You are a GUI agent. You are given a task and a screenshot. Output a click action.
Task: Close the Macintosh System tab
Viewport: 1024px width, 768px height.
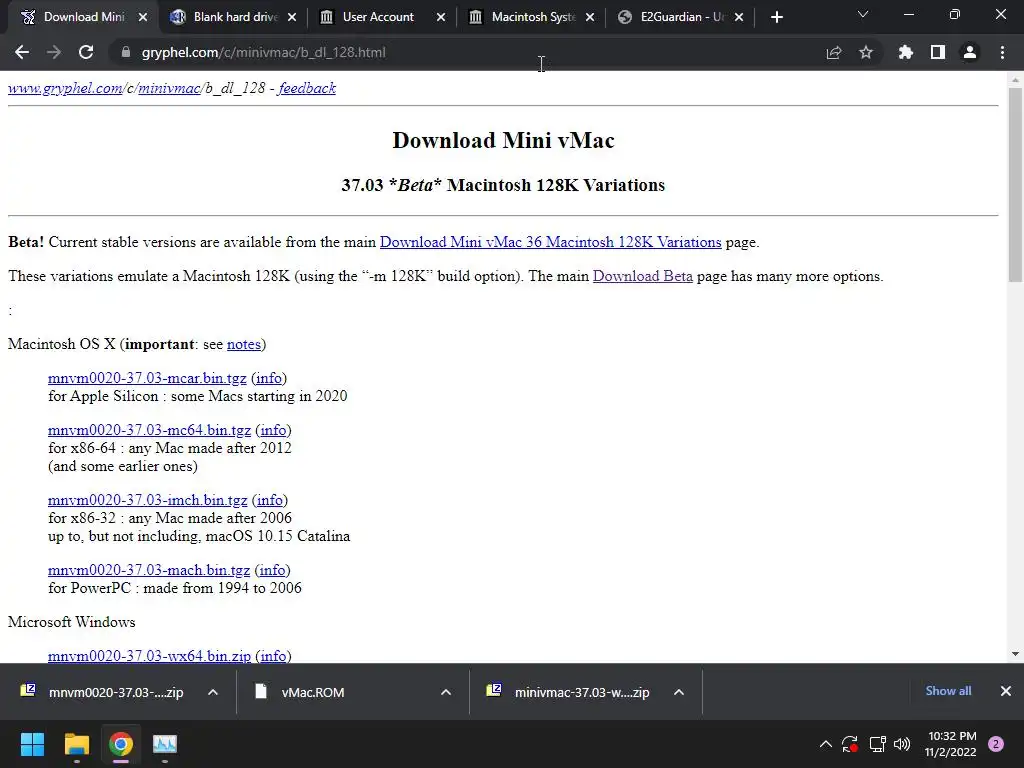tap(590, 17)
